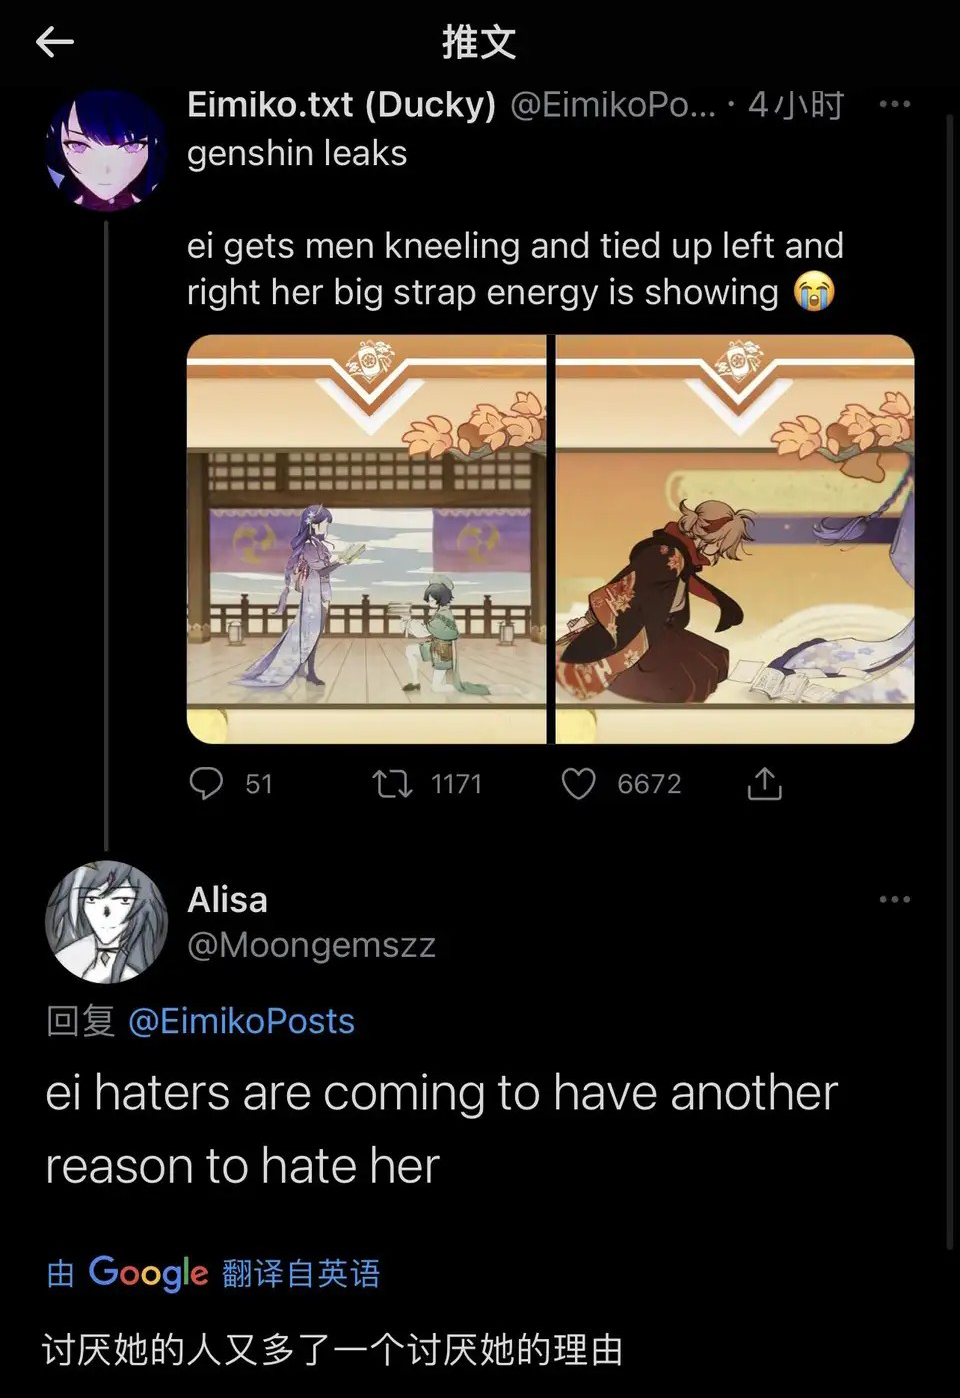Like the tweet with 6672 likes
Image resolution: width=960 pixels, height=1398 pixels.
(579, 783)
